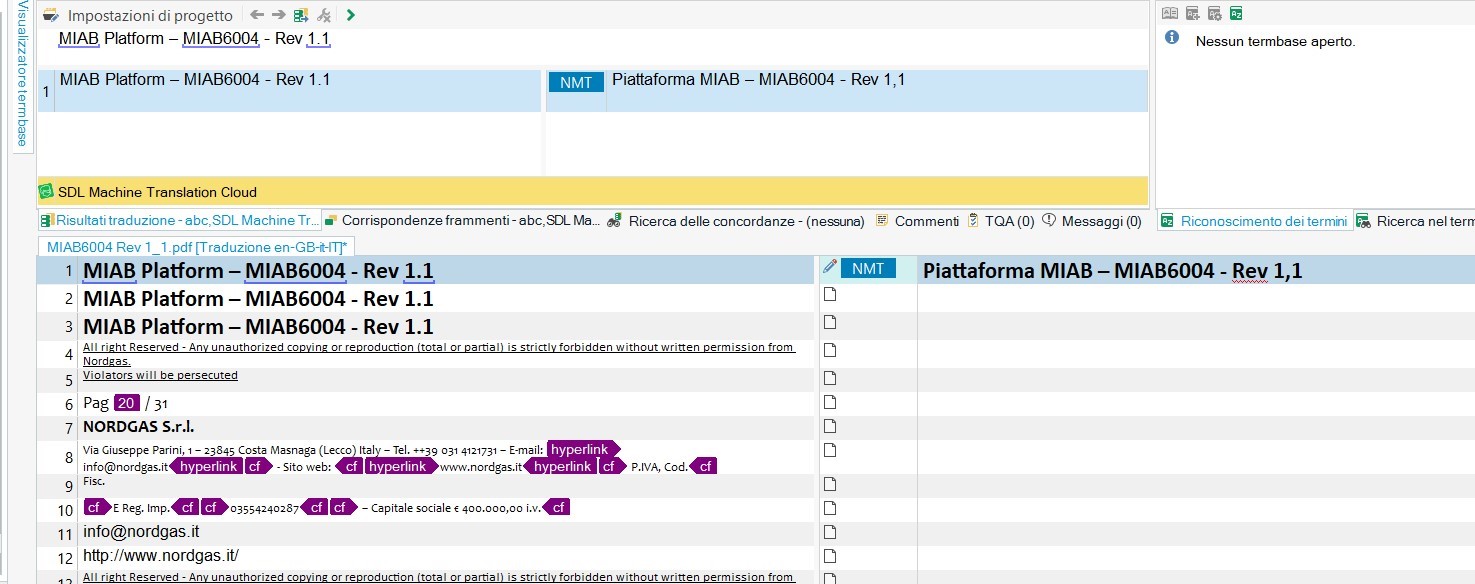Apply the translation using the green table icon
1475x584 pixels.
301,15
